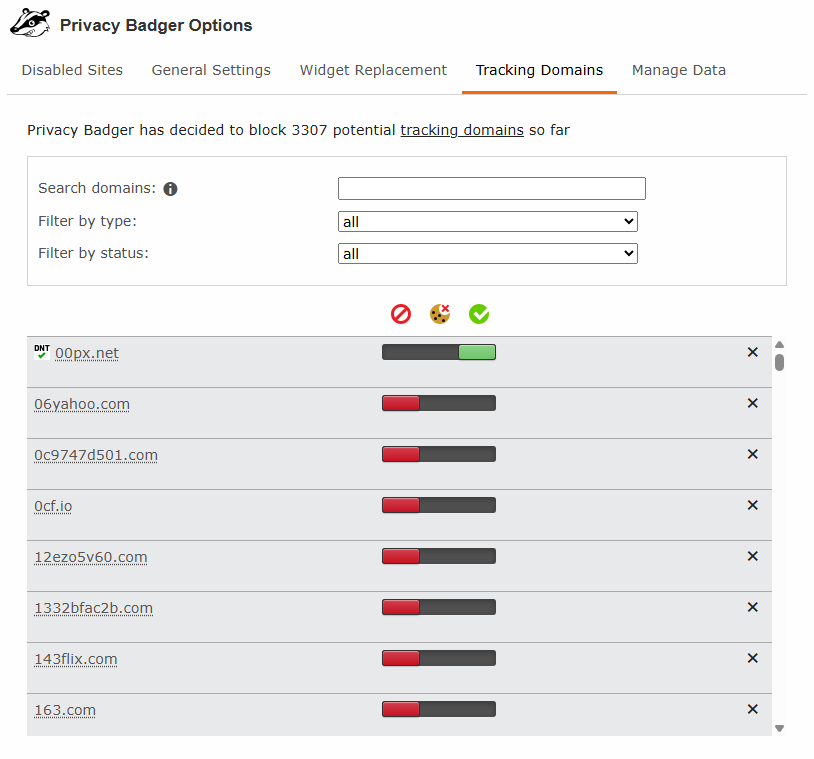Remove 06yahoo.com using its × icon
Viewport: 814px width, 759px height.
tap(752, 403)
